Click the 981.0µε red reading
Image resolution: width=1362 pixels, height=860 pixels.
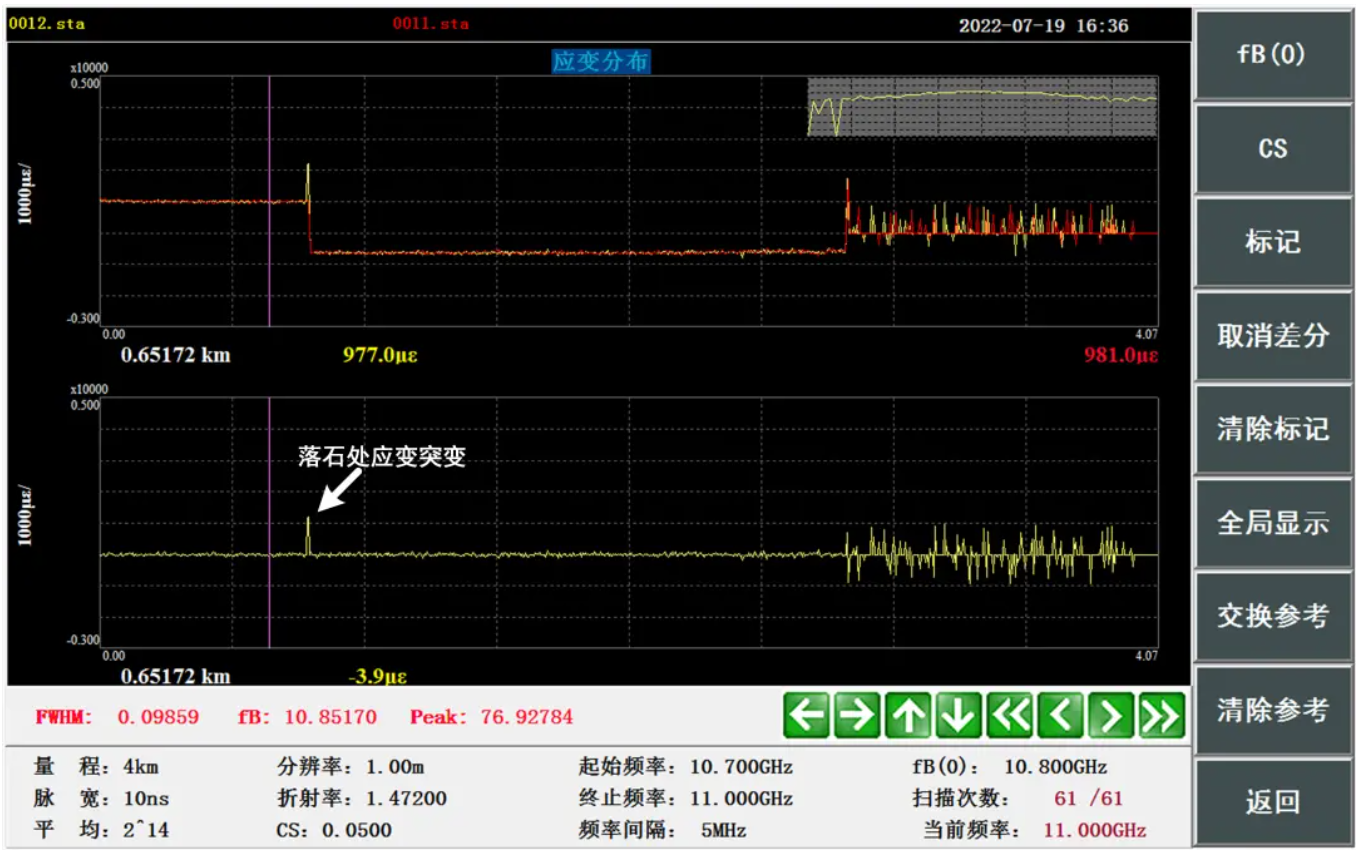[1121, 354]
